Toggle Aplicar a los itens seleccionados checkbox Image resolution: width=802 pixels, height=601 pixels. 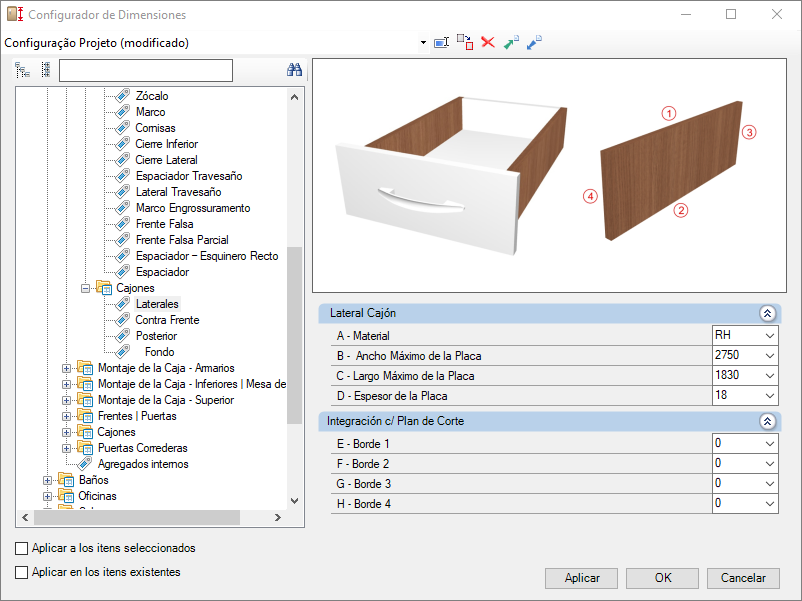[21, 548]
